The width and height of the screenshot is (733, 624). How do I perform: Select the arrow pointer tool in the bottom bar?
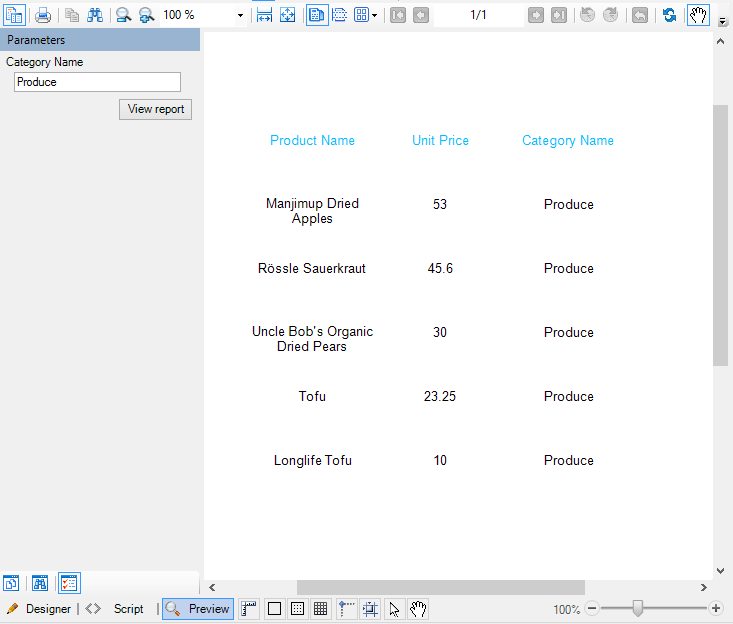394,609
